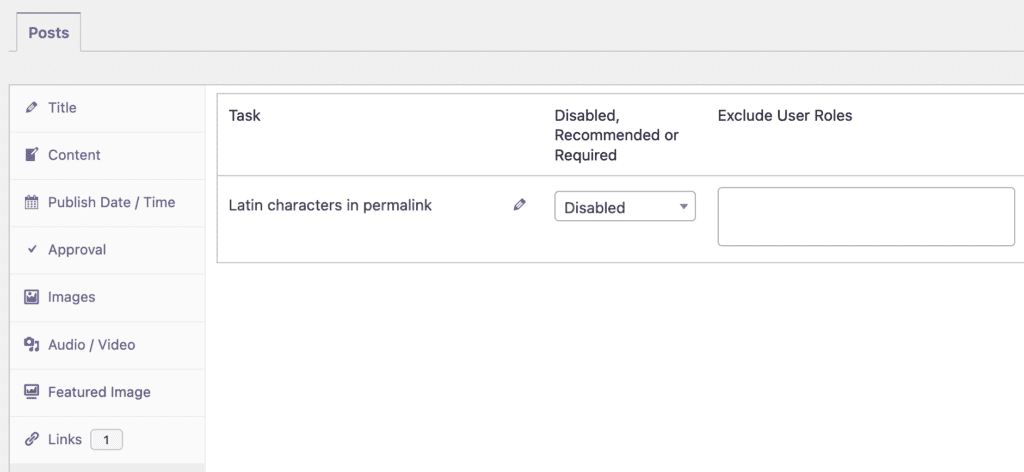Click the Images picture icon
The width and height of the screenshot is (1024, 472).
[x=31, y=297]
